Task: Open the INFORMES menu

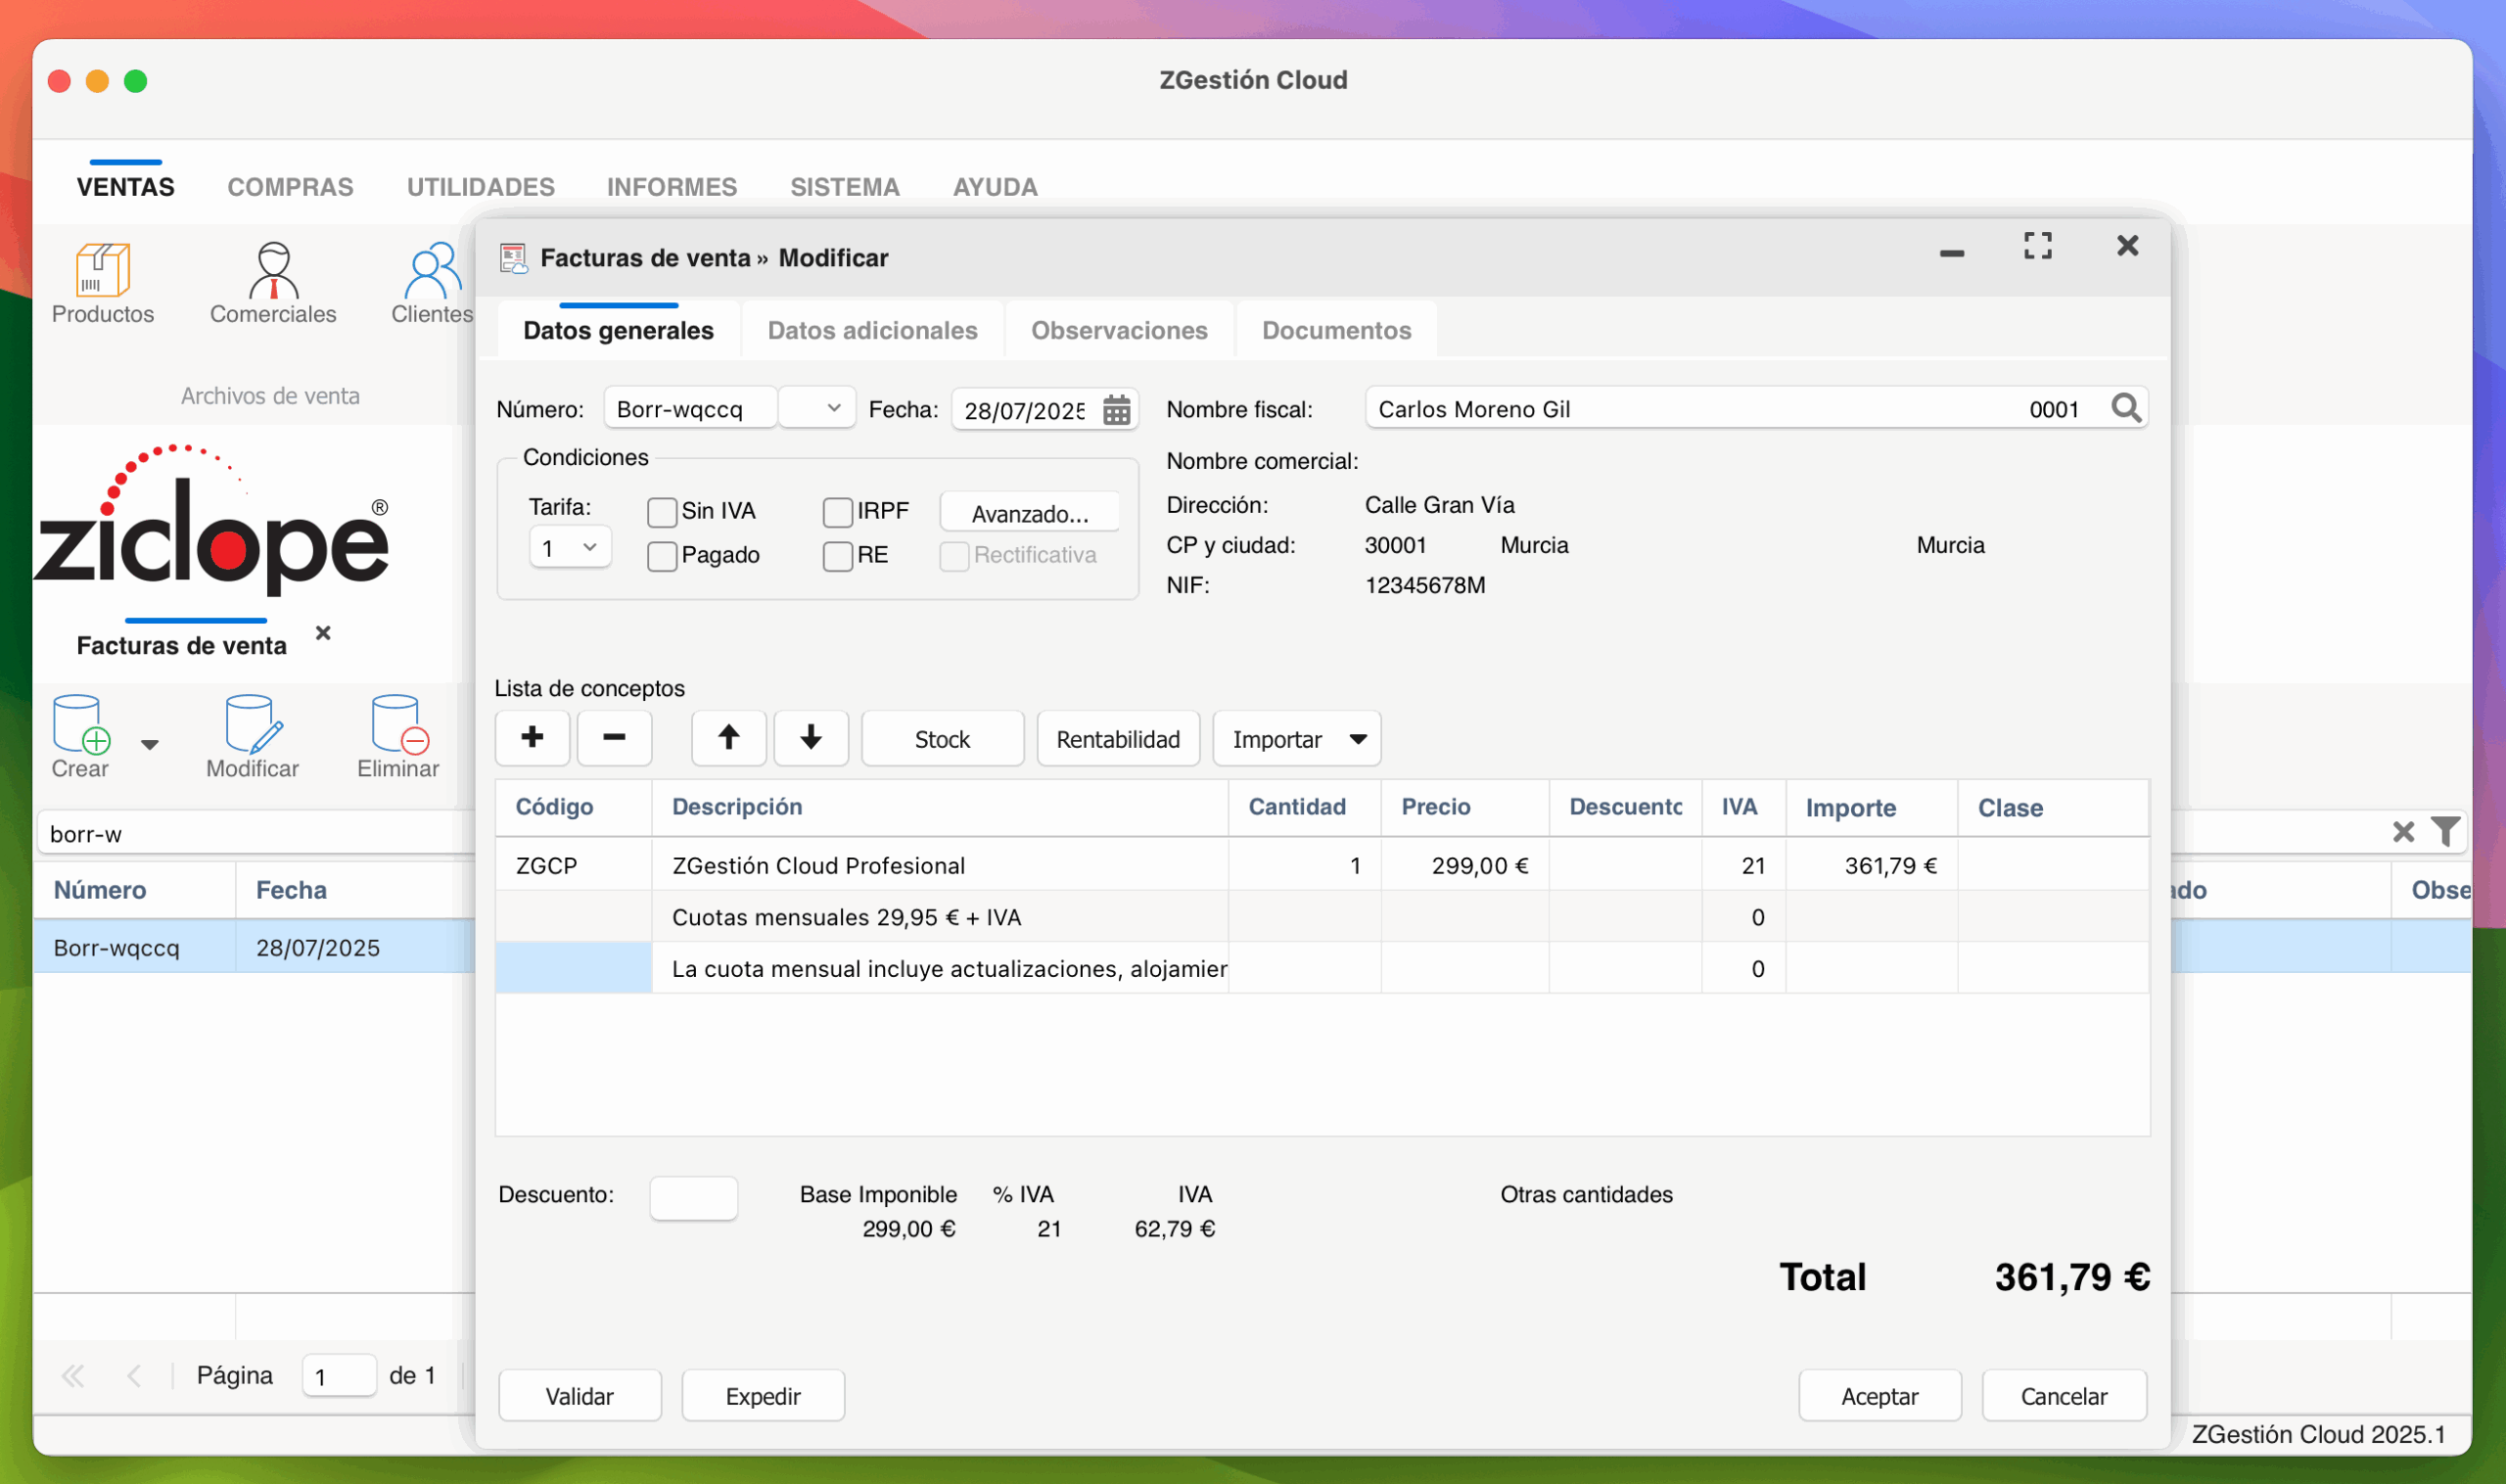Action: click(x=672, y=187)
